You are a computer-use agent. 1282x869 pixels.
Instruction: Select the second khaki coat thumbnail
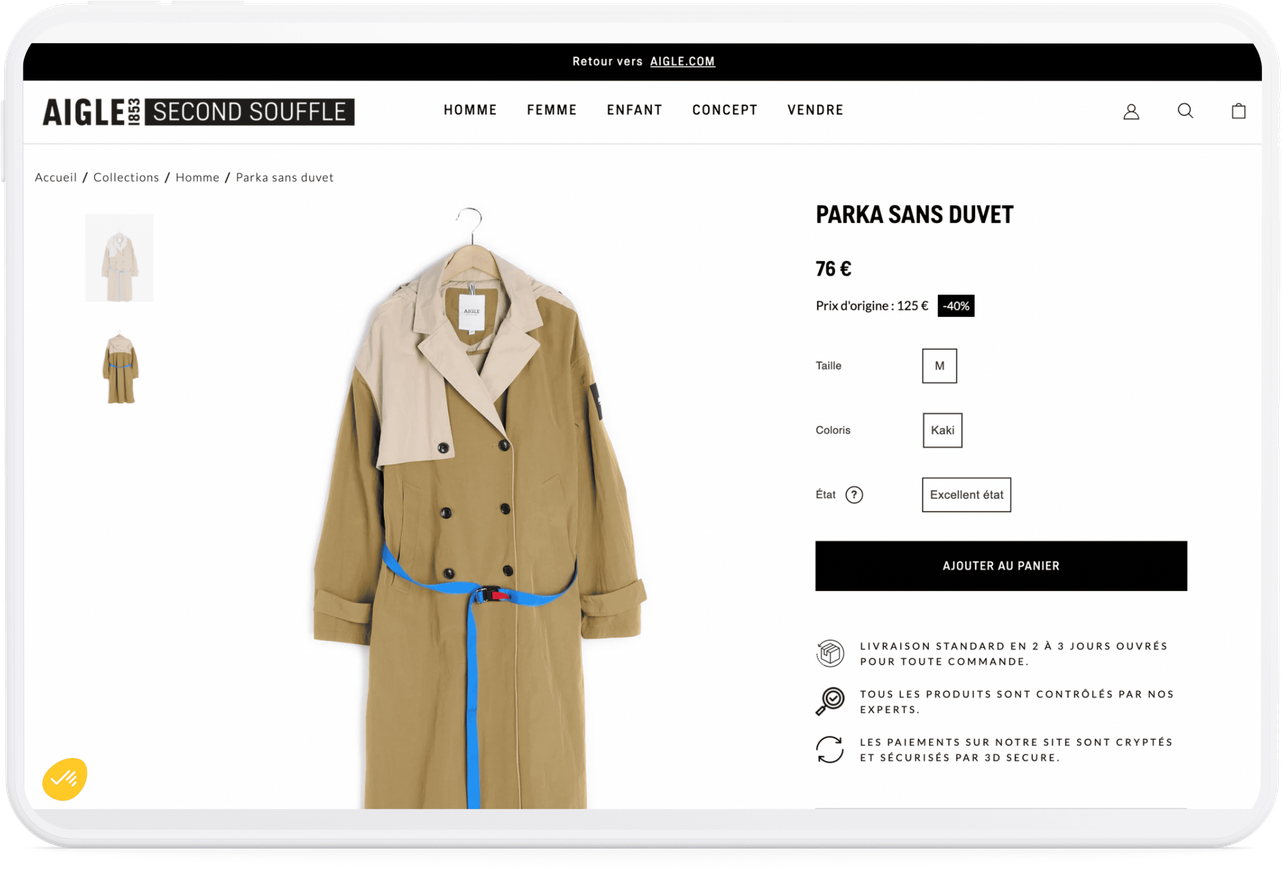tap(119, 368)
